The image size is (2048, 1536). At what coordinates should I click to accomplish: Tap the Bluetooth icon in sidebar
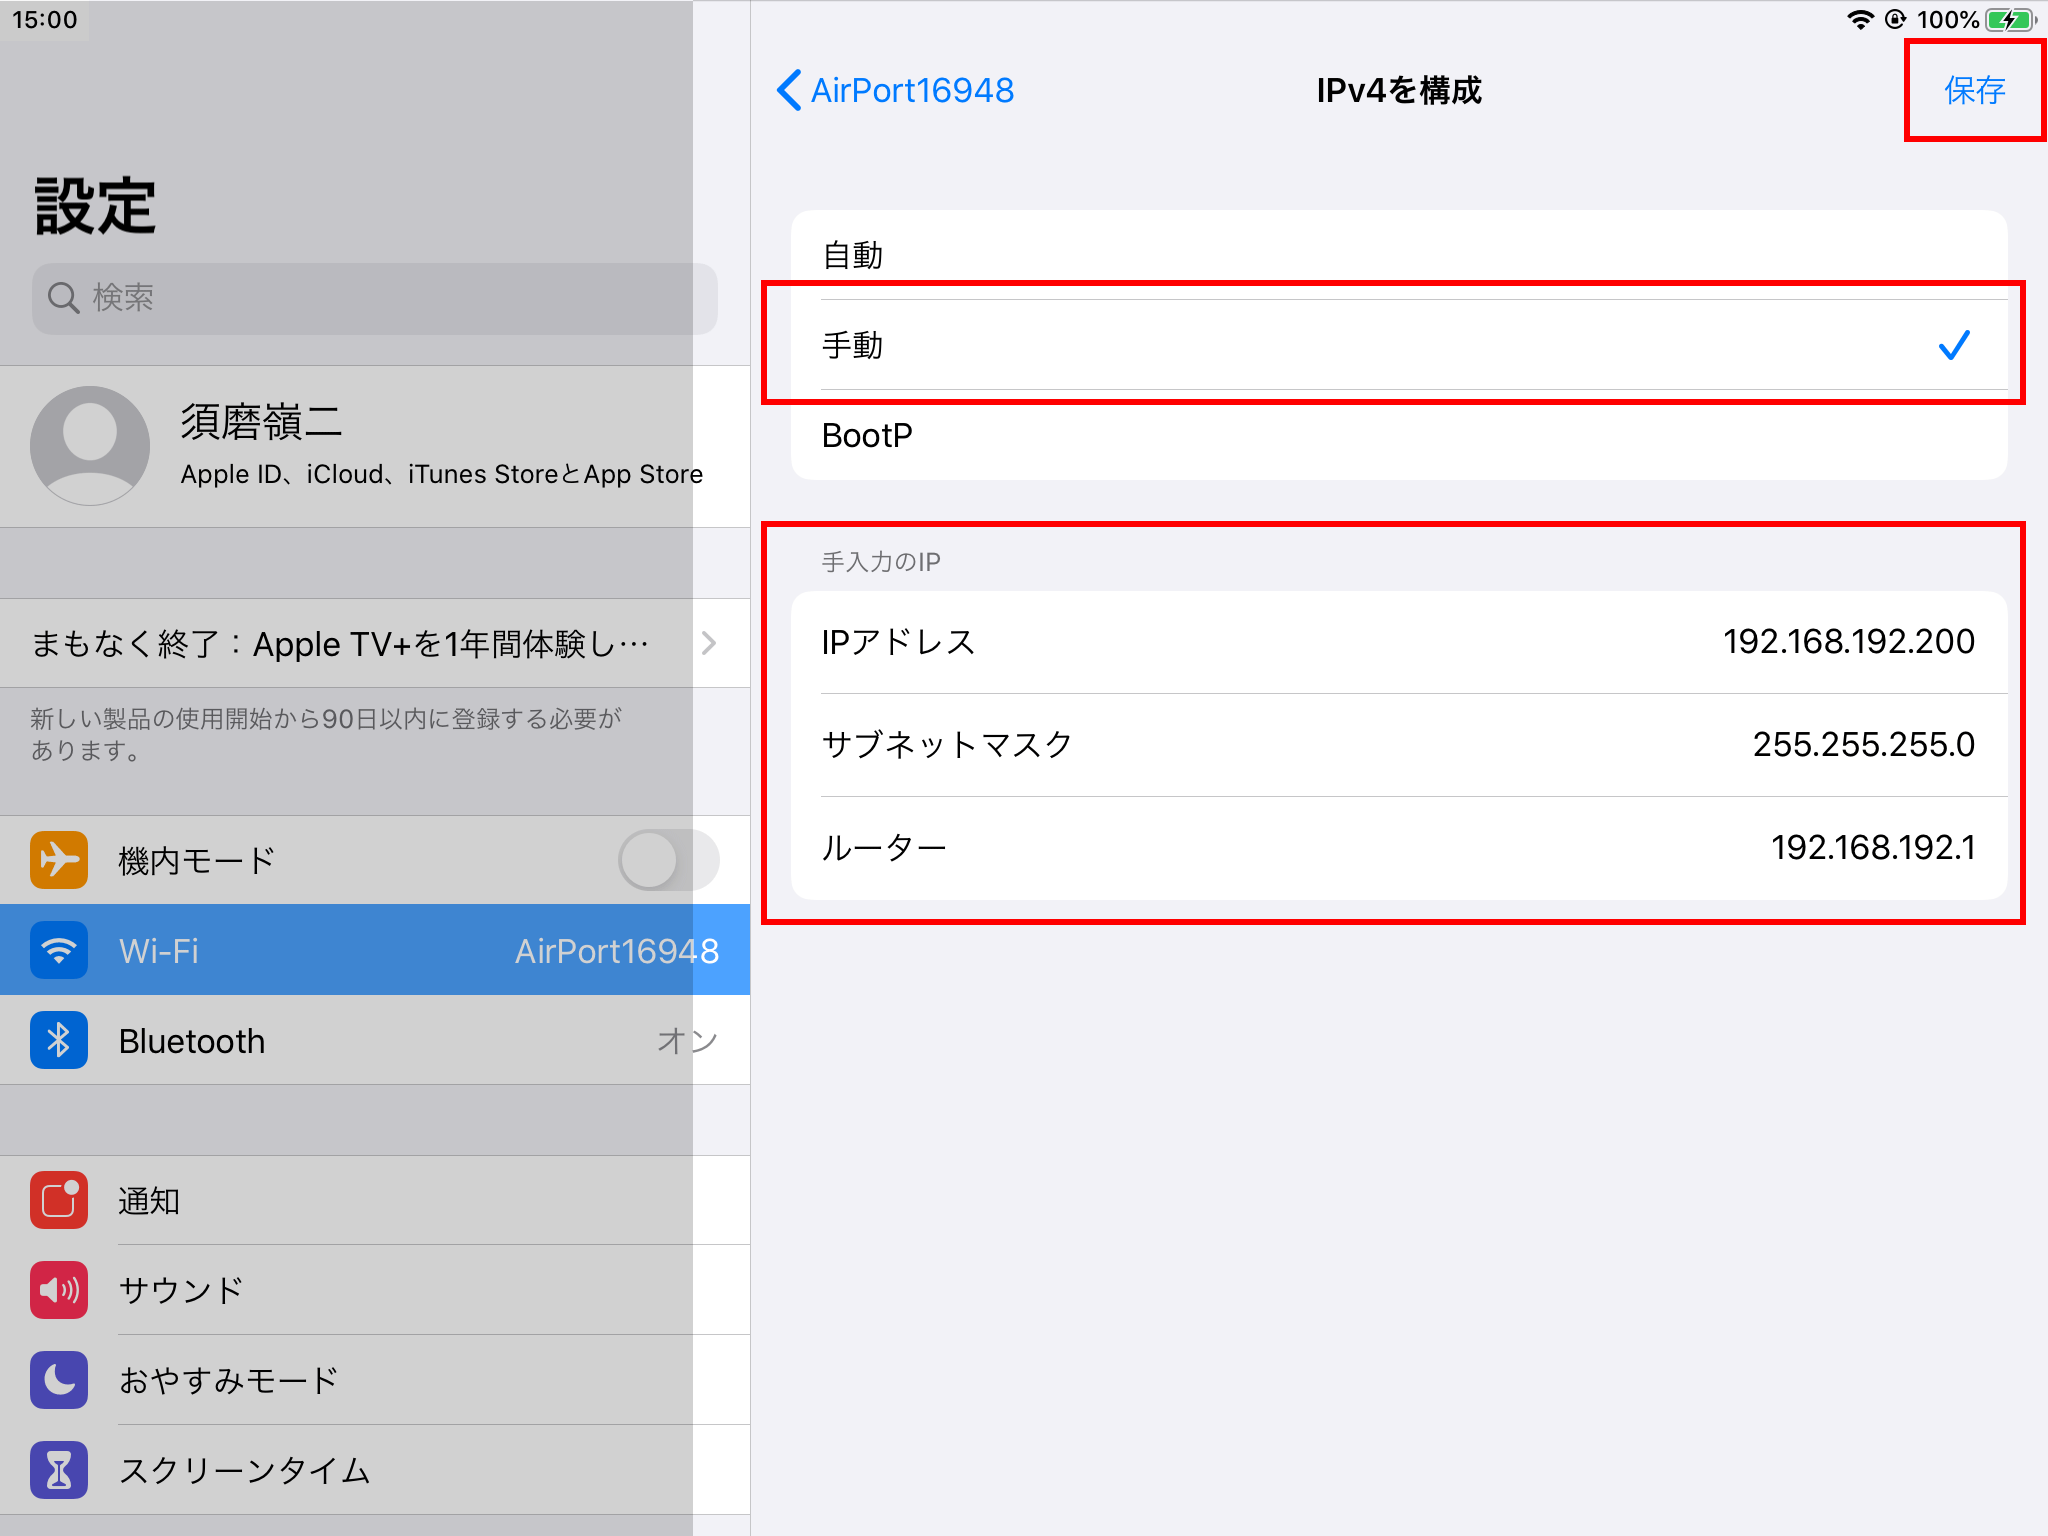(x=59, y=1040)
